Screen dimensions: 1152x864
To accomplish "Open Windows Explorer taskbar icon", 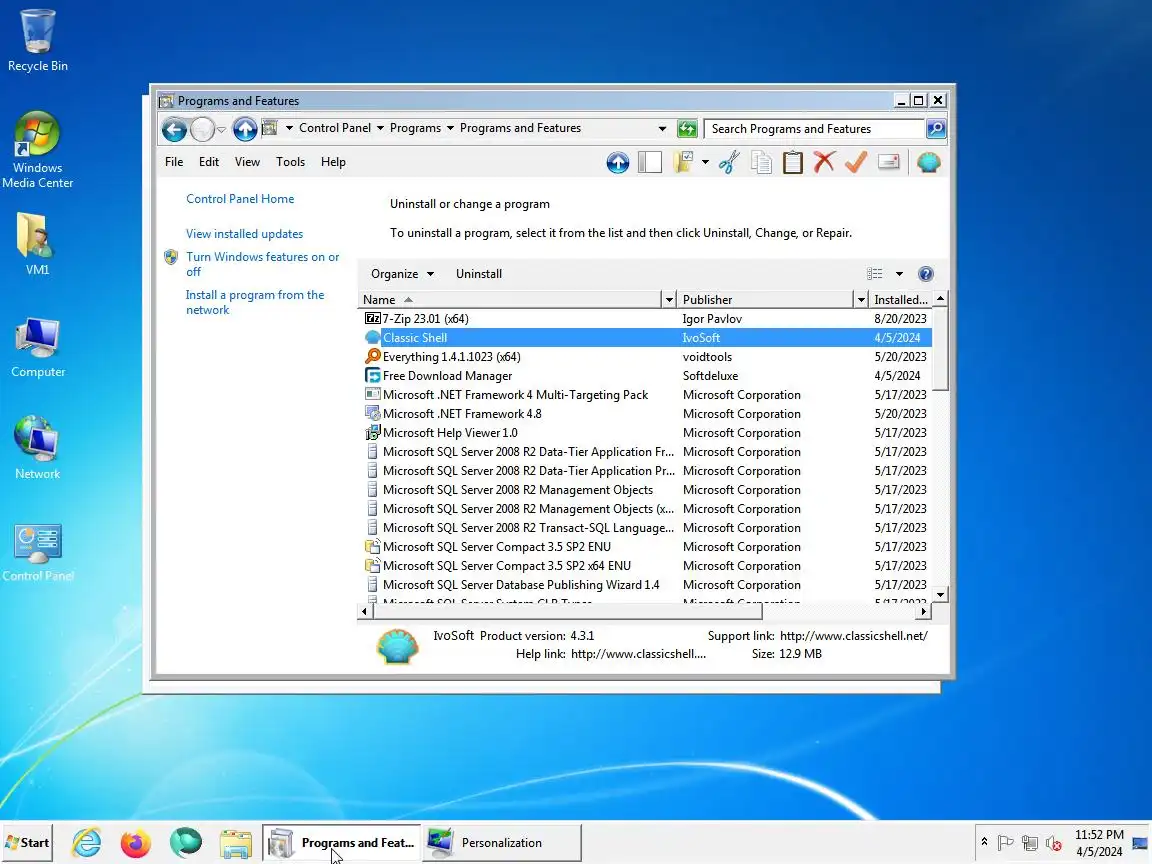I will [236, 843].
